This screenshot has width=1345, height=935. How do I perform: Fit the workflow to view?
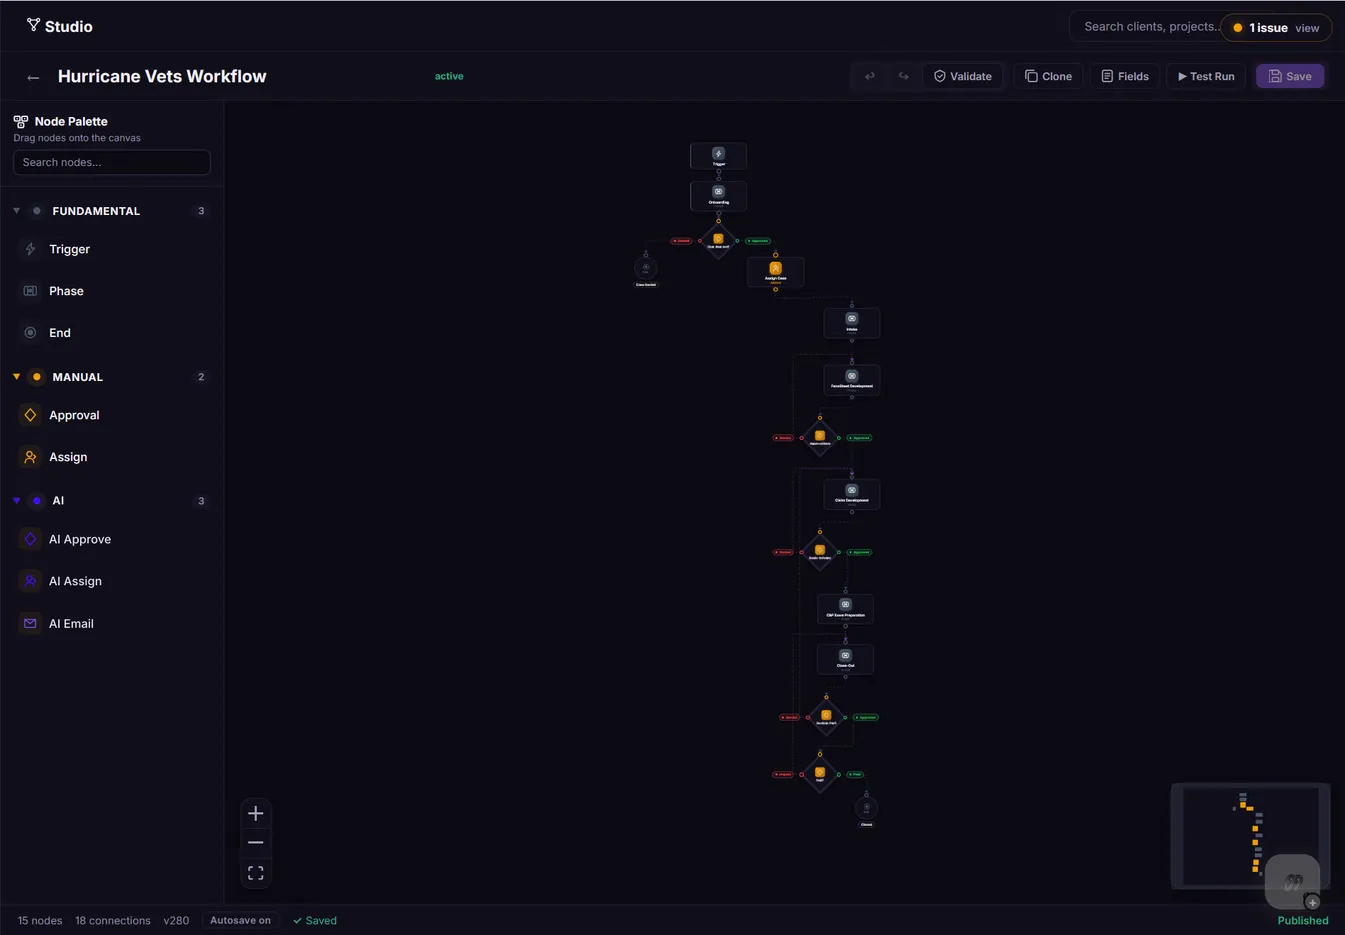pyautogui.click(x=255, y=873)
